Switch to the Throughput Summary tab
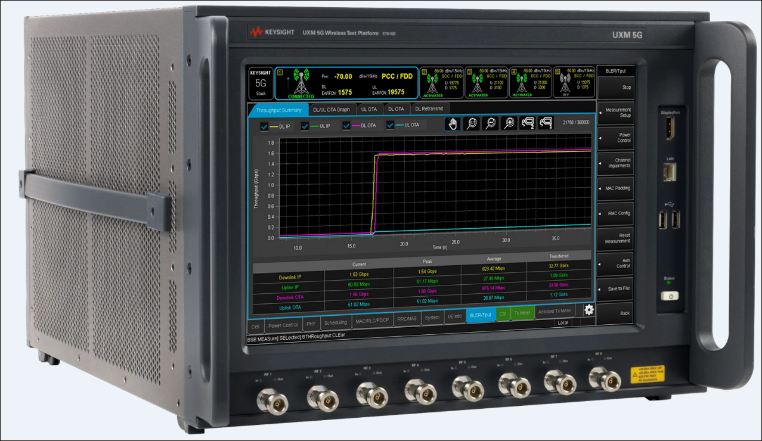 tap(278, 110)
